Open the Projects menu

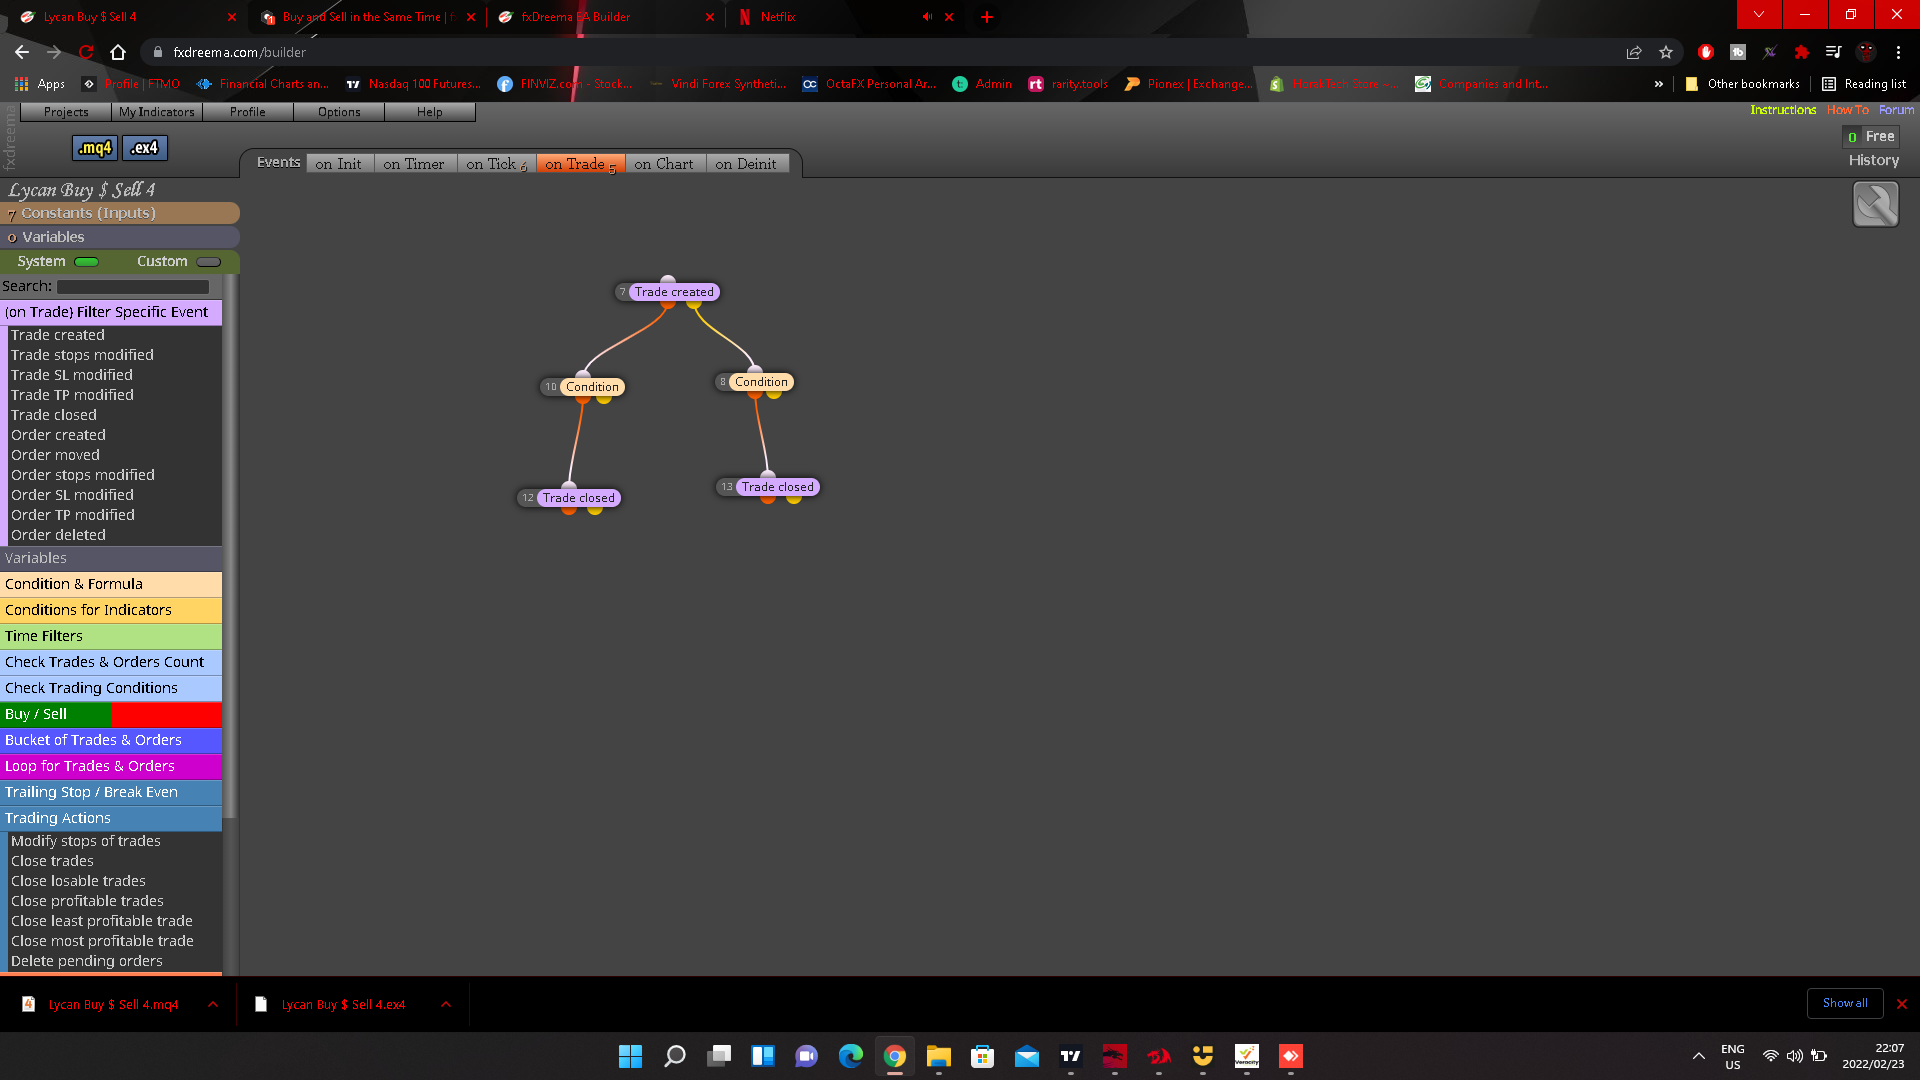[66, 112]
